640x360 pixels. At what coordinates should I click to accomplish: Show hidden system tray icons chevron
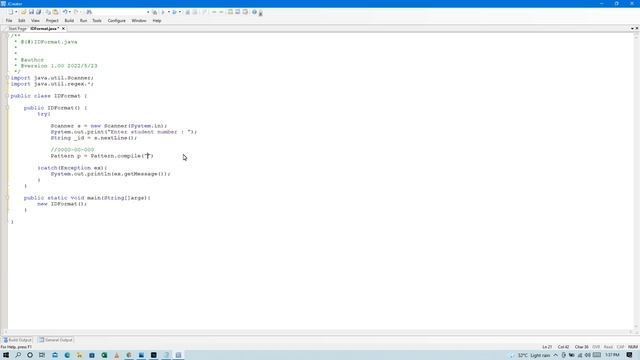pyautogui.click(x=556, y=355)
